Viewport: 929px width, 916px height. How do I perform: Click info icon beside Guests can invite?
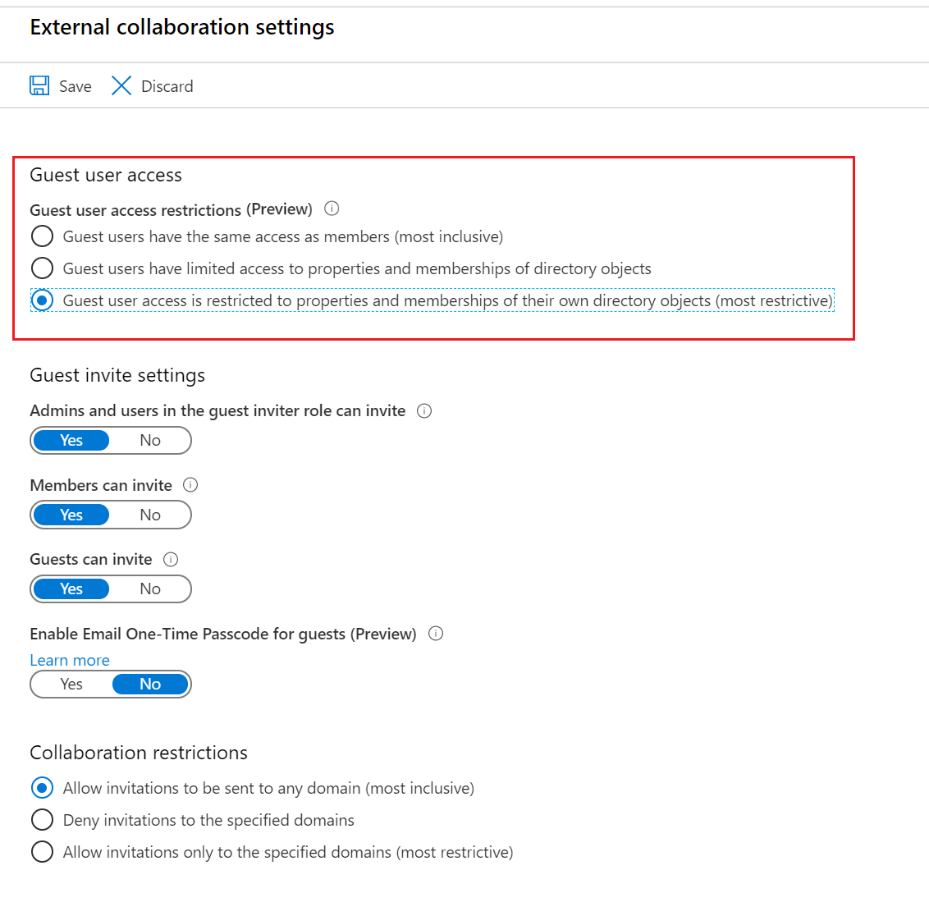pos(171,559)
